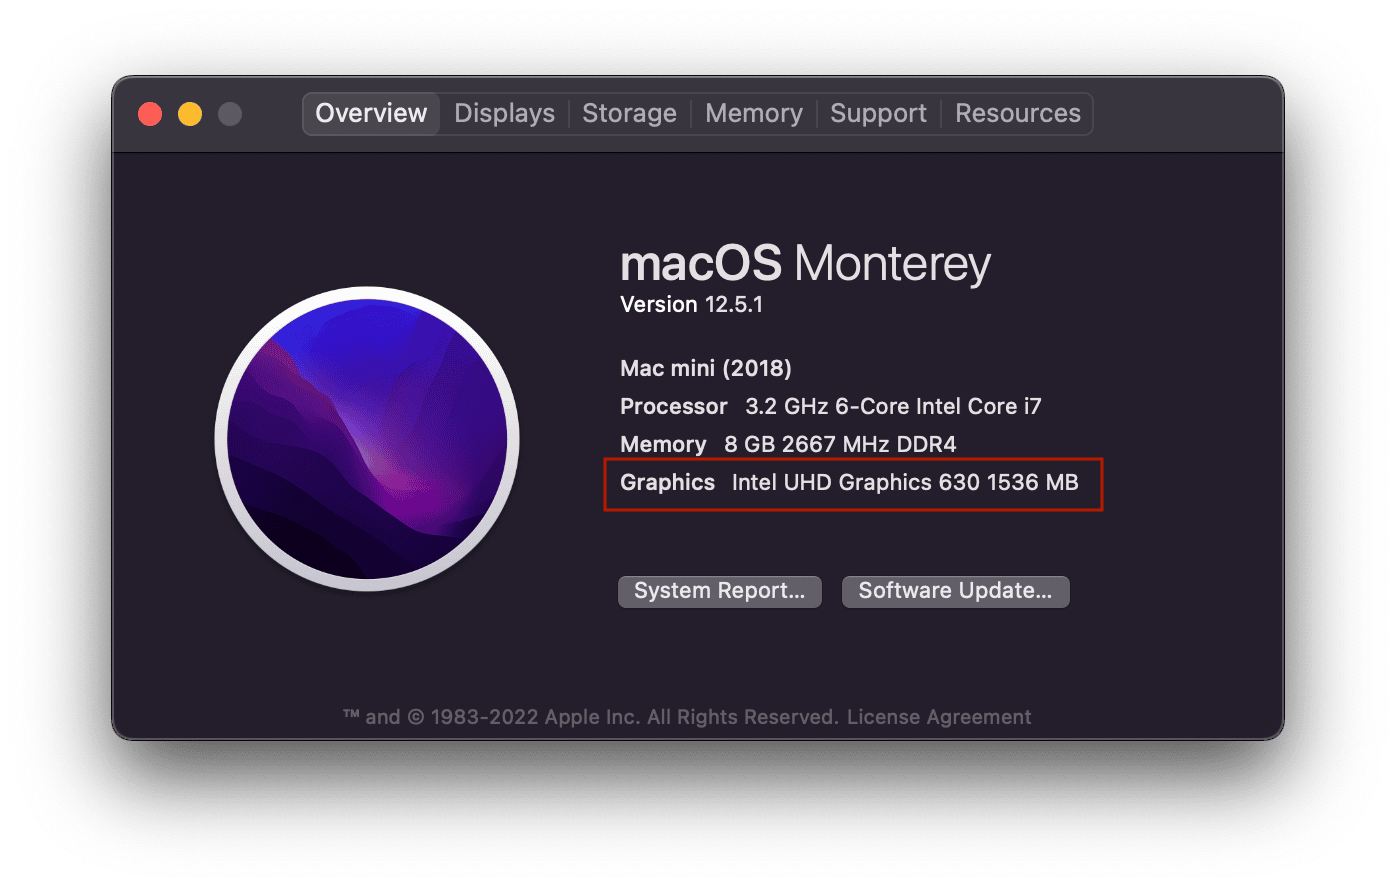This screenshot has height=888, width=1396.
Task: Click the Intel UHD Graphics 630 line
Action: tap(904, 483)
